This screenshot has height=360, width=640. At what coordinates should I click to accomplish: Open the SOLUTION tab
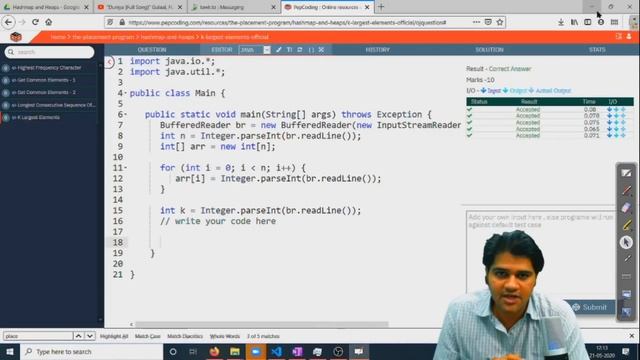point(489,50)
